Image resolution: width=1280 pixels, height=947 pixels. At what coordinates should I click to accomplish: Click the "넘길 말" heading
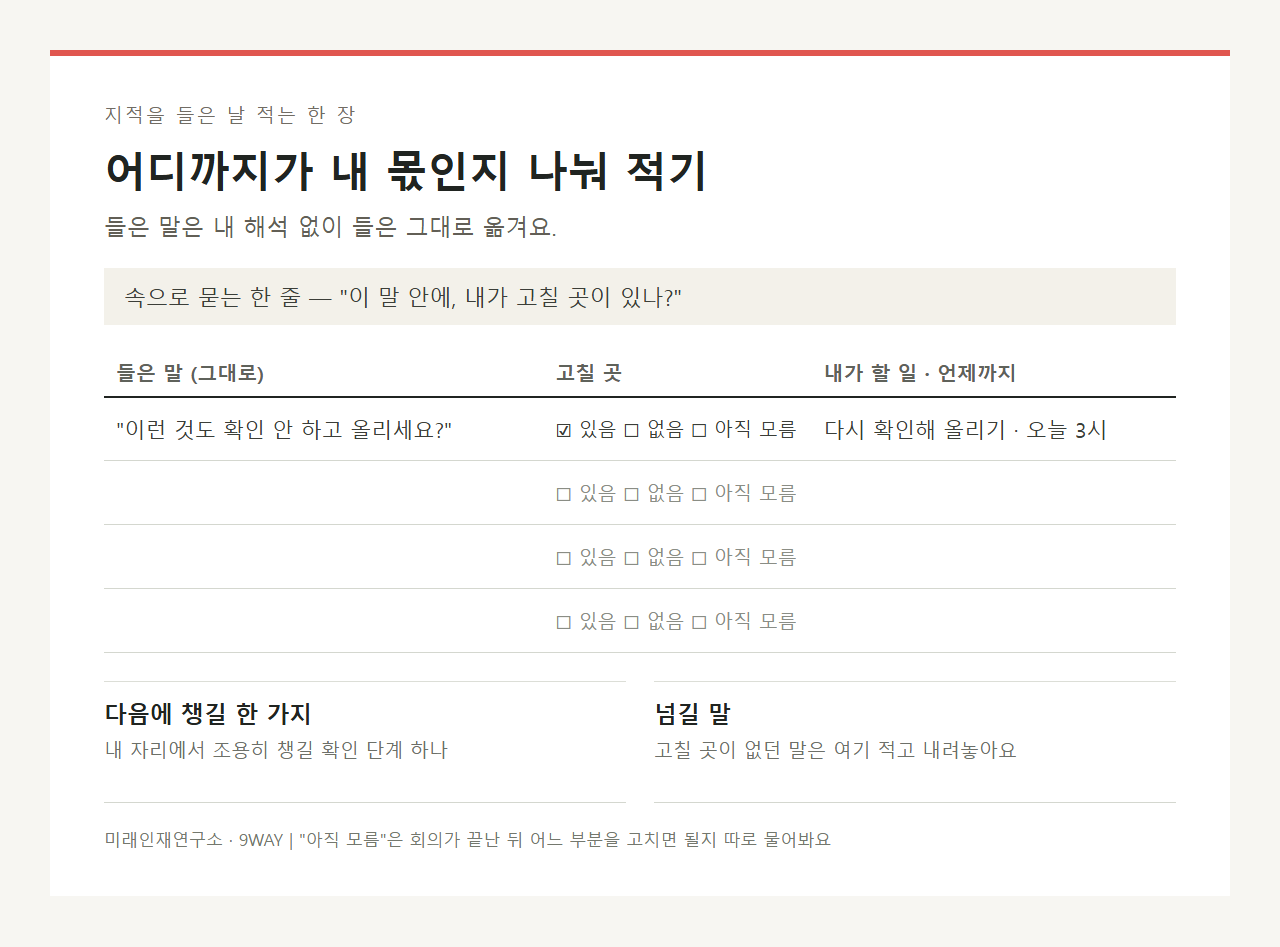[692, 714]
